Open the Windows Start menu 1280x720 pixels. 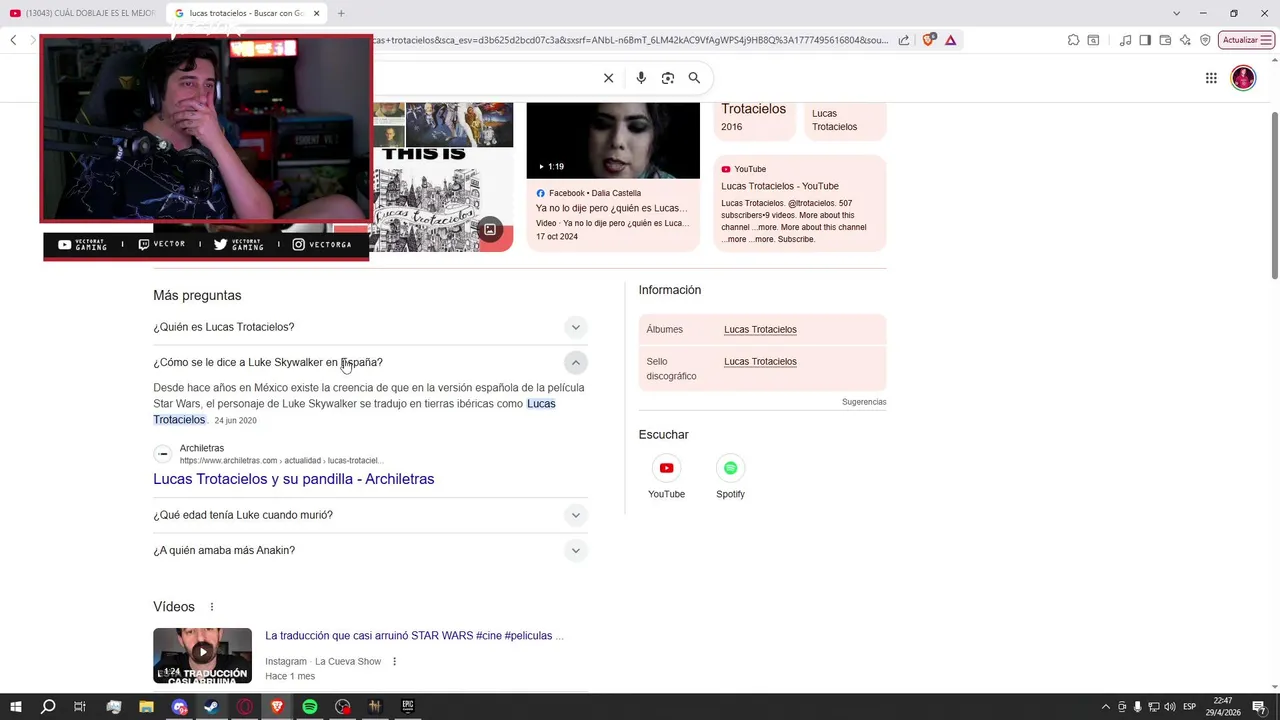pos(15,707)
